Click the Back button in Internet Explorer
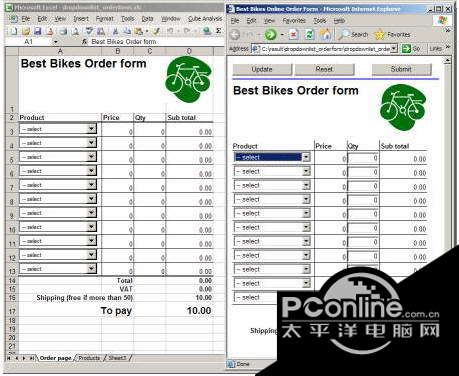 point(235,34)
